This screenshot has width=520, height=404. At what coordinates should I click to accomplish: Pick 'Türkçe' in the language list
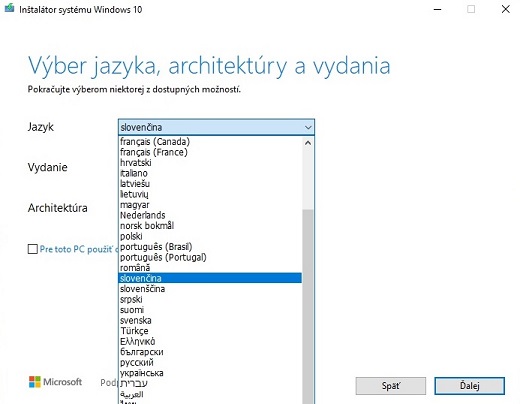coord(210,331)
